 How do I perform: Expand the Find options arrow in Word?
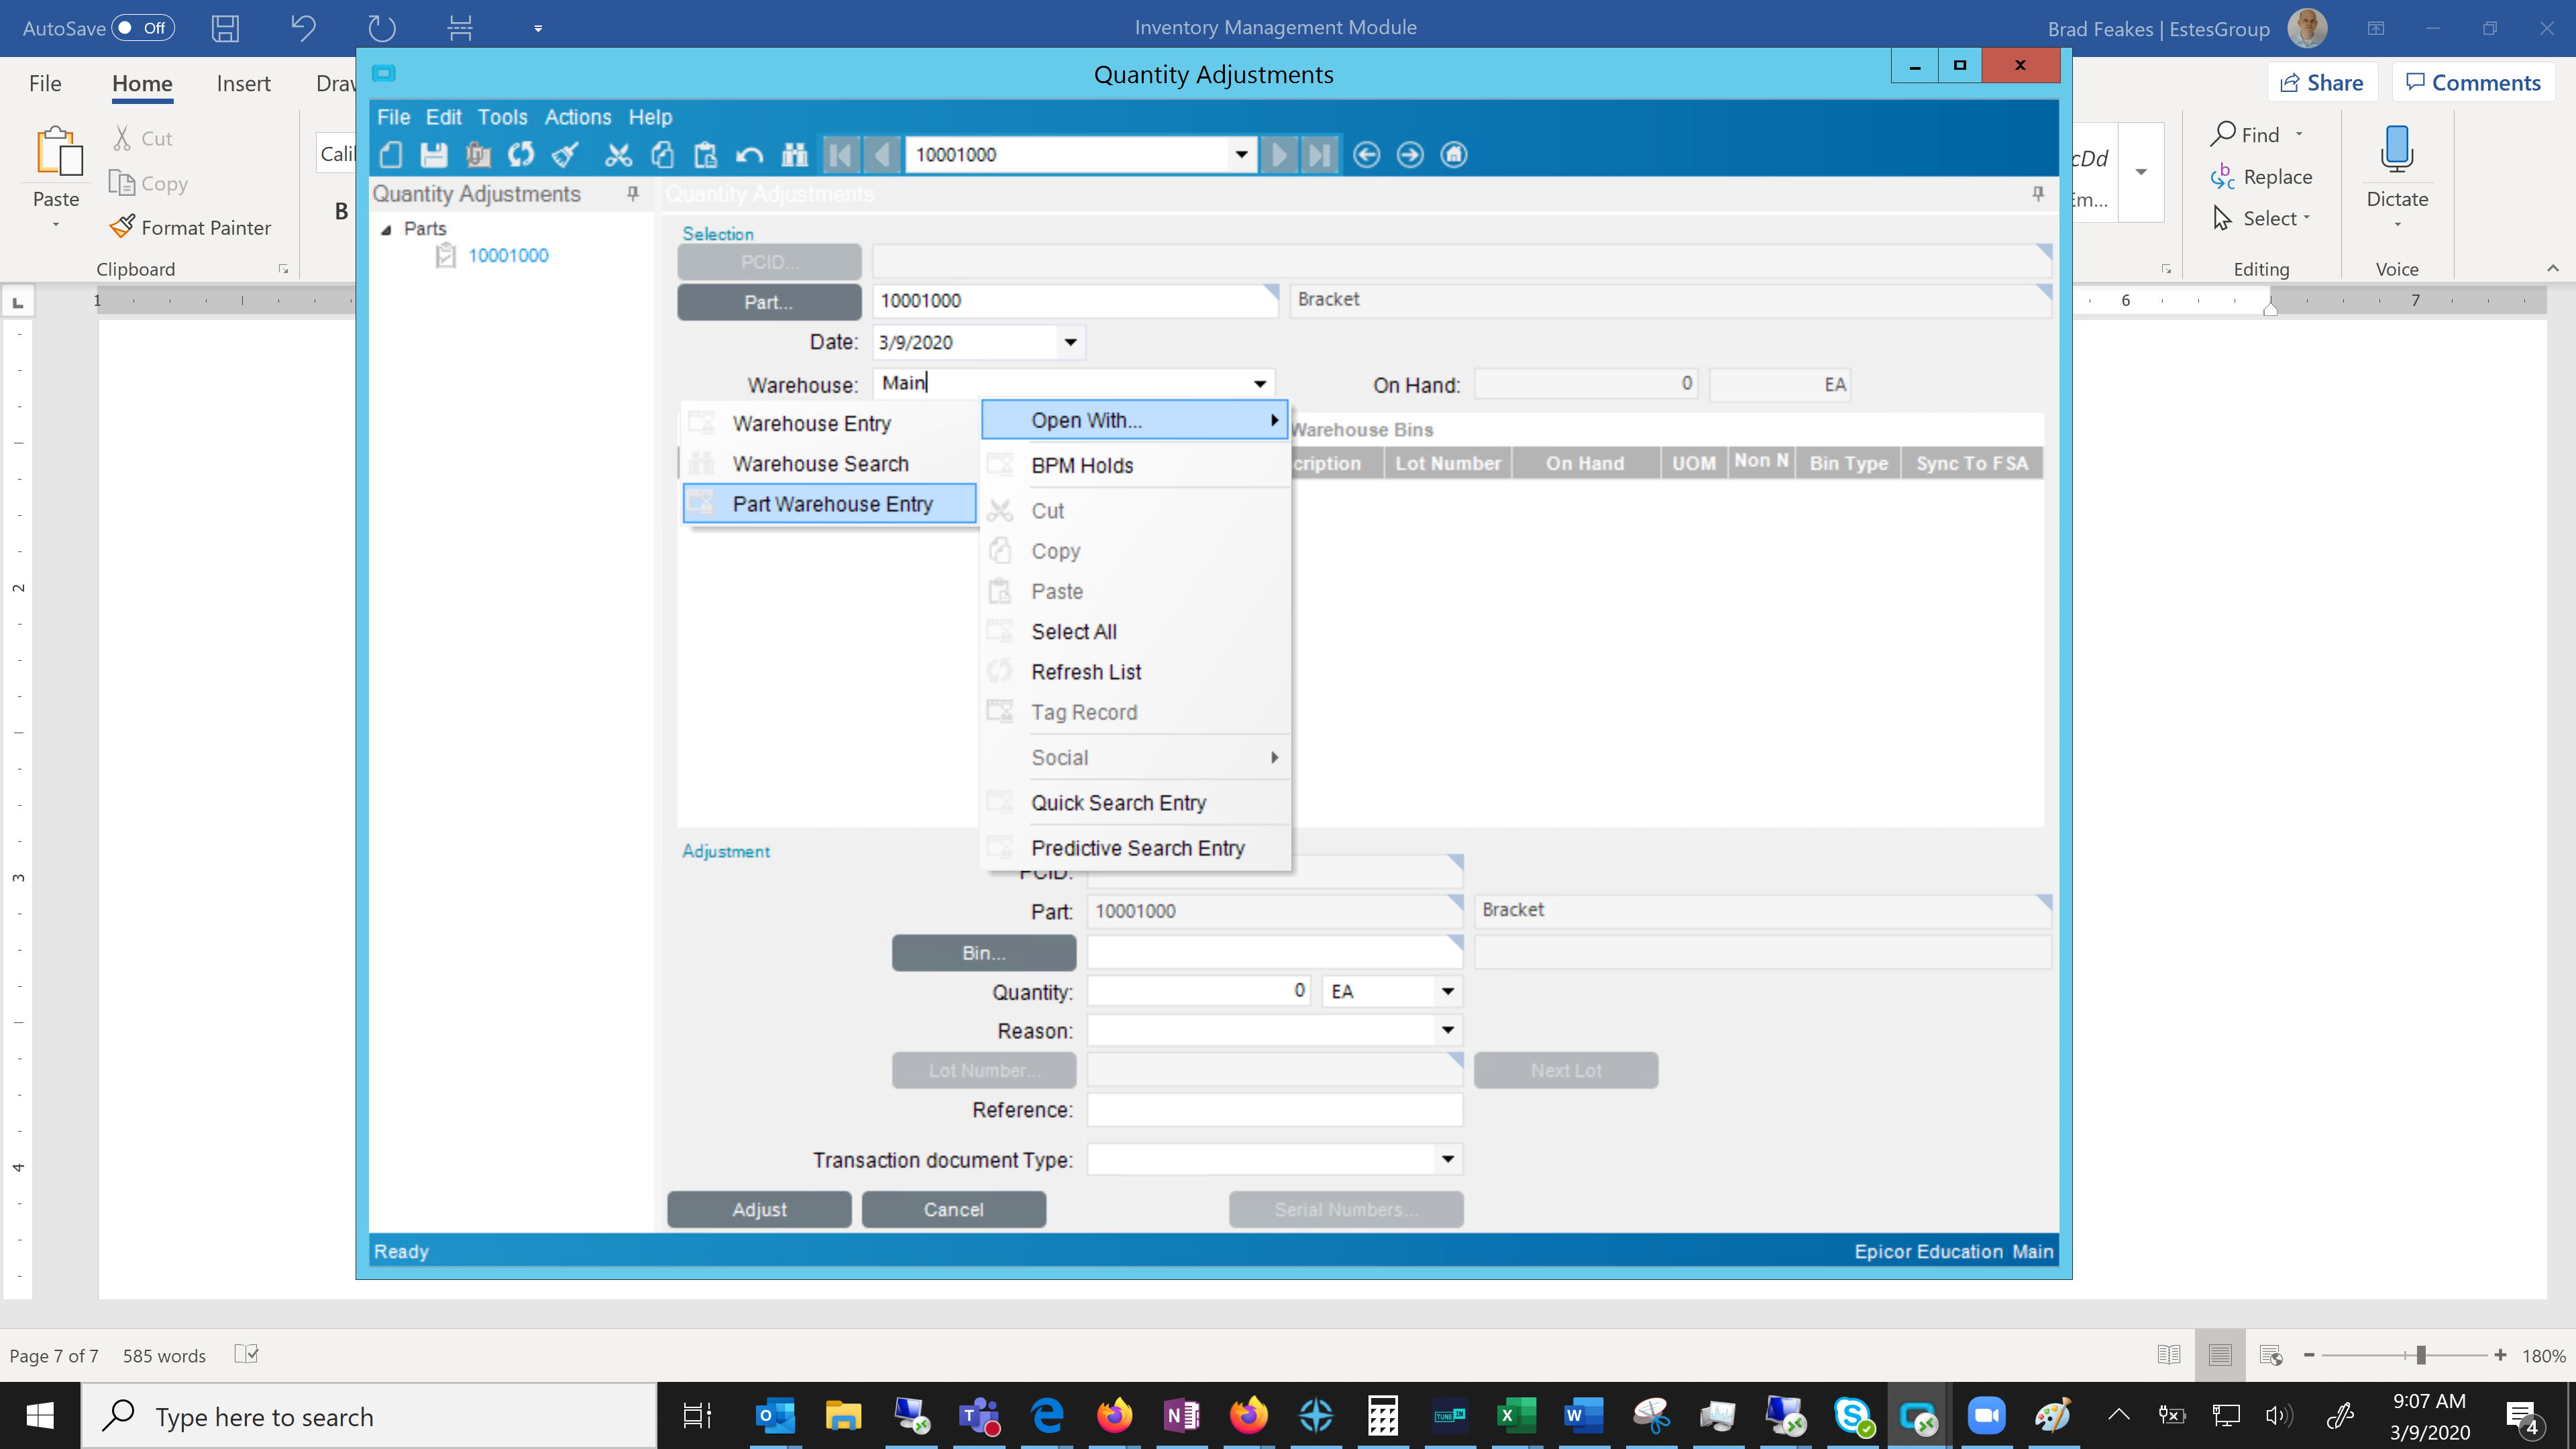tap(2299, 134)
